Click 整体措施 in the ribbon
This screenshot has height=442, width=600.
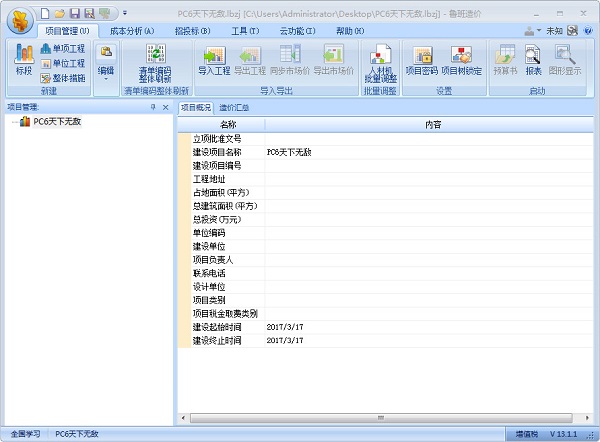pos(62,78)
